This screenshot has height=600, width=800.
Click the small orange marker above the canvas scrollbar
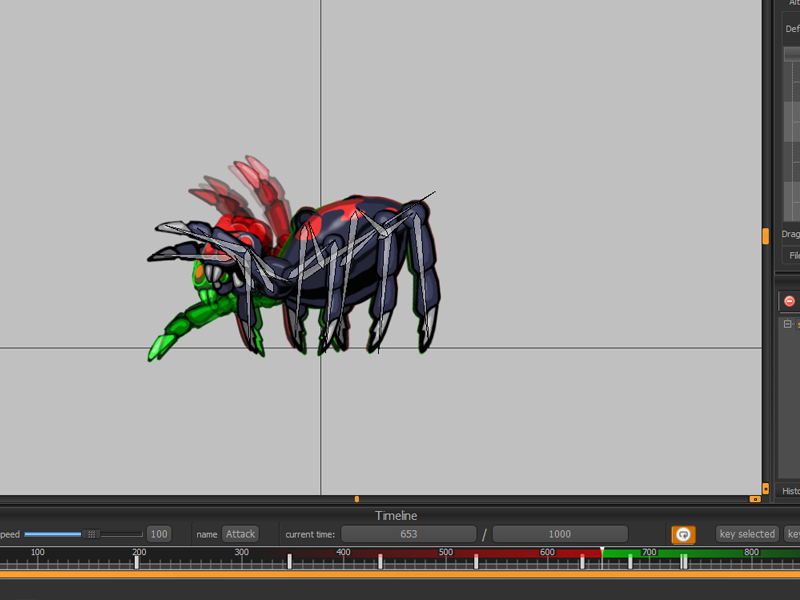point(357,497)
